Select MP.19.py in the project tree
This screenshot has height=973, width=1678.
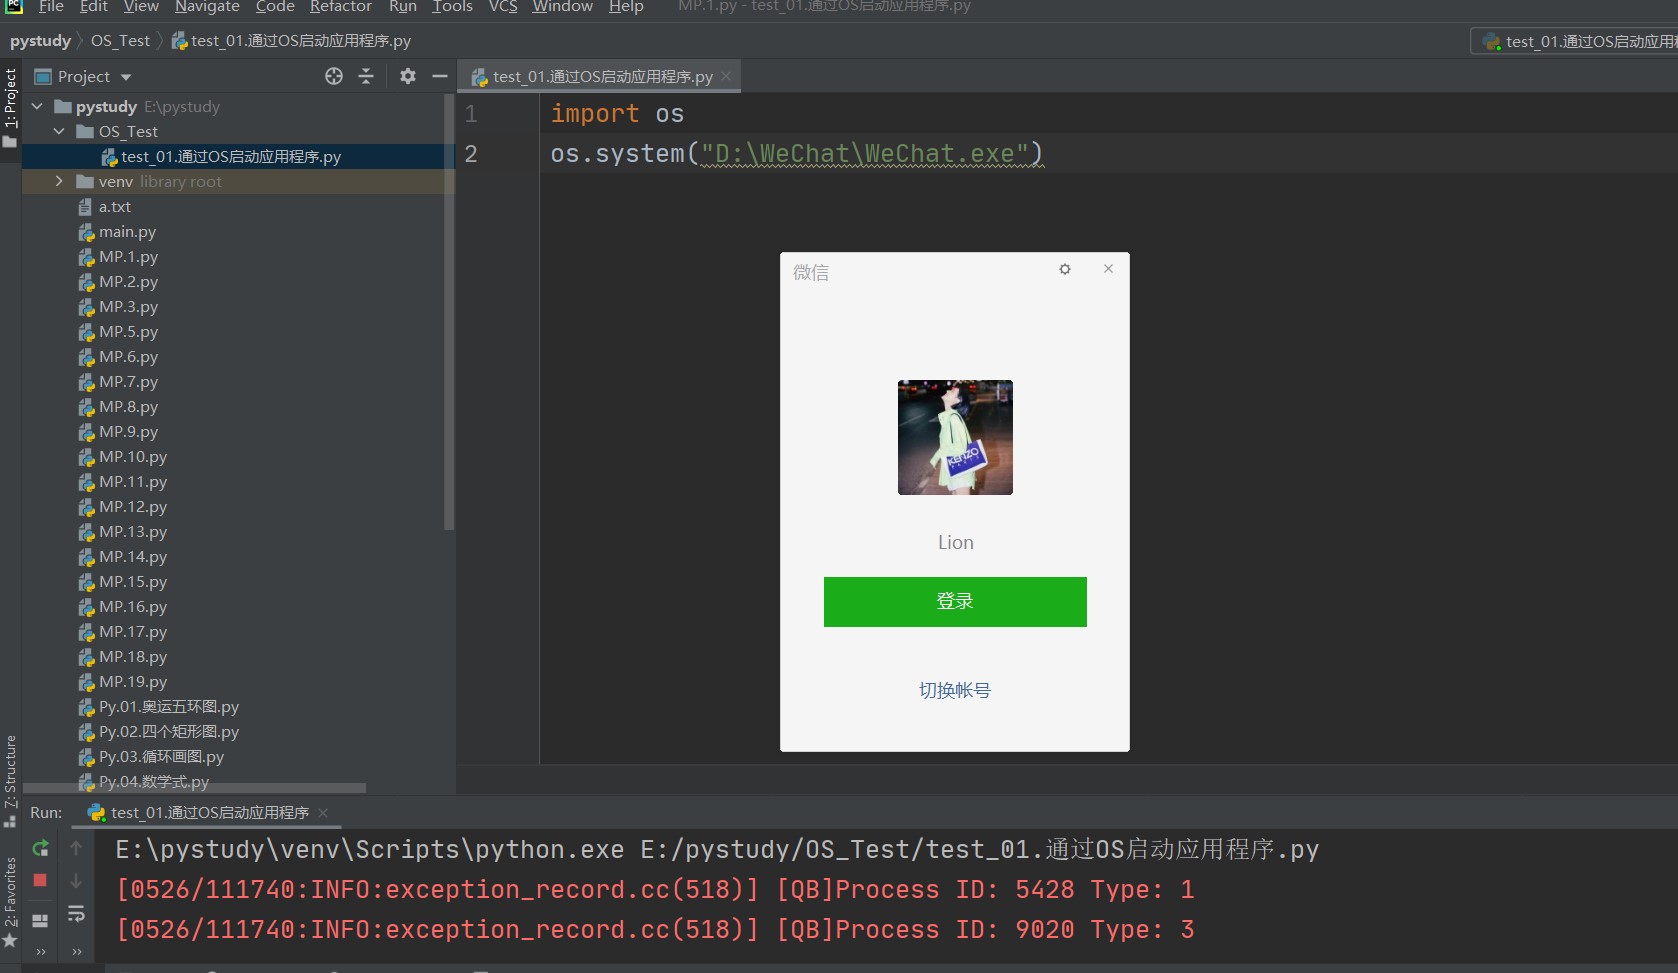(132, 682)
